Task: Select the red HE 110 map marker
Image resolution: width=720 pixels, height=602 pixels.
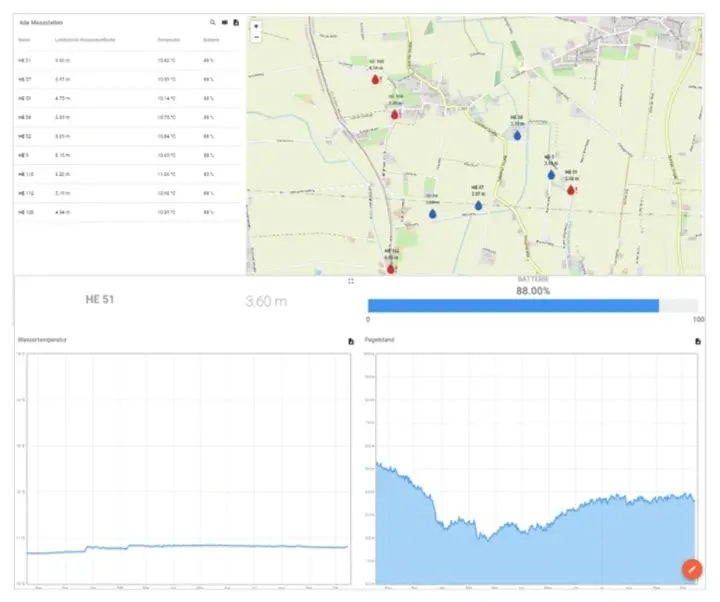Action: [x=394, y=114]
